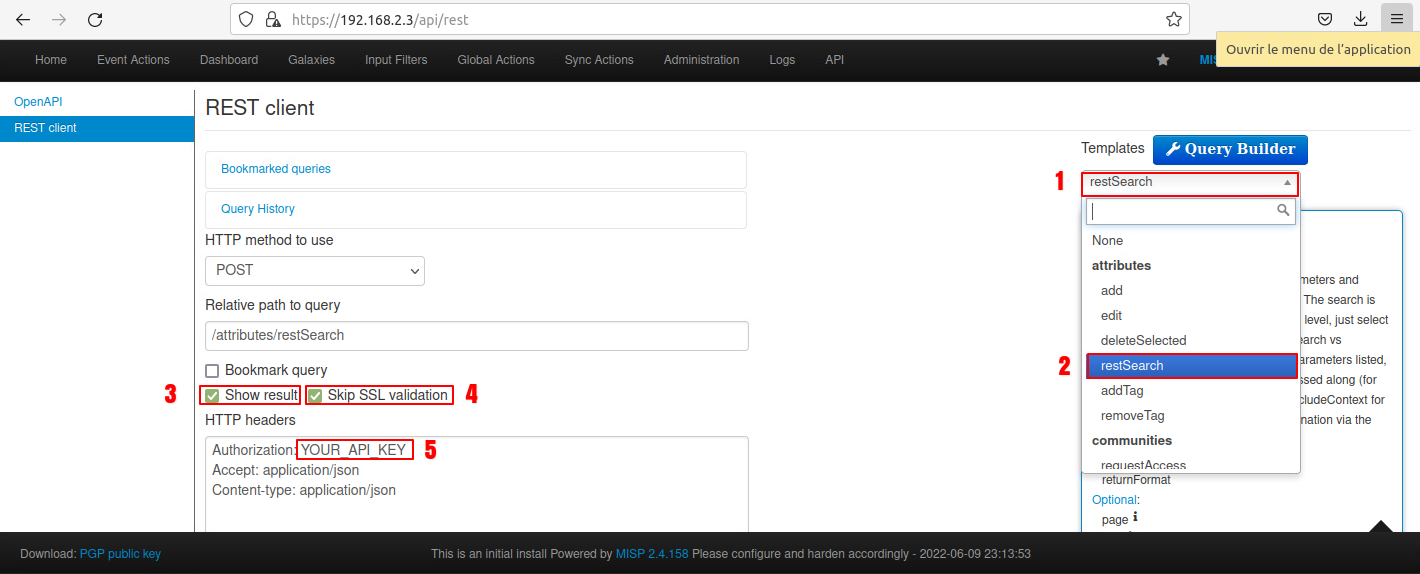Viewport: 1420px width, 574px height.
Task: Toggle the Skip SSL validation checkbox
Action: [315, 396]
